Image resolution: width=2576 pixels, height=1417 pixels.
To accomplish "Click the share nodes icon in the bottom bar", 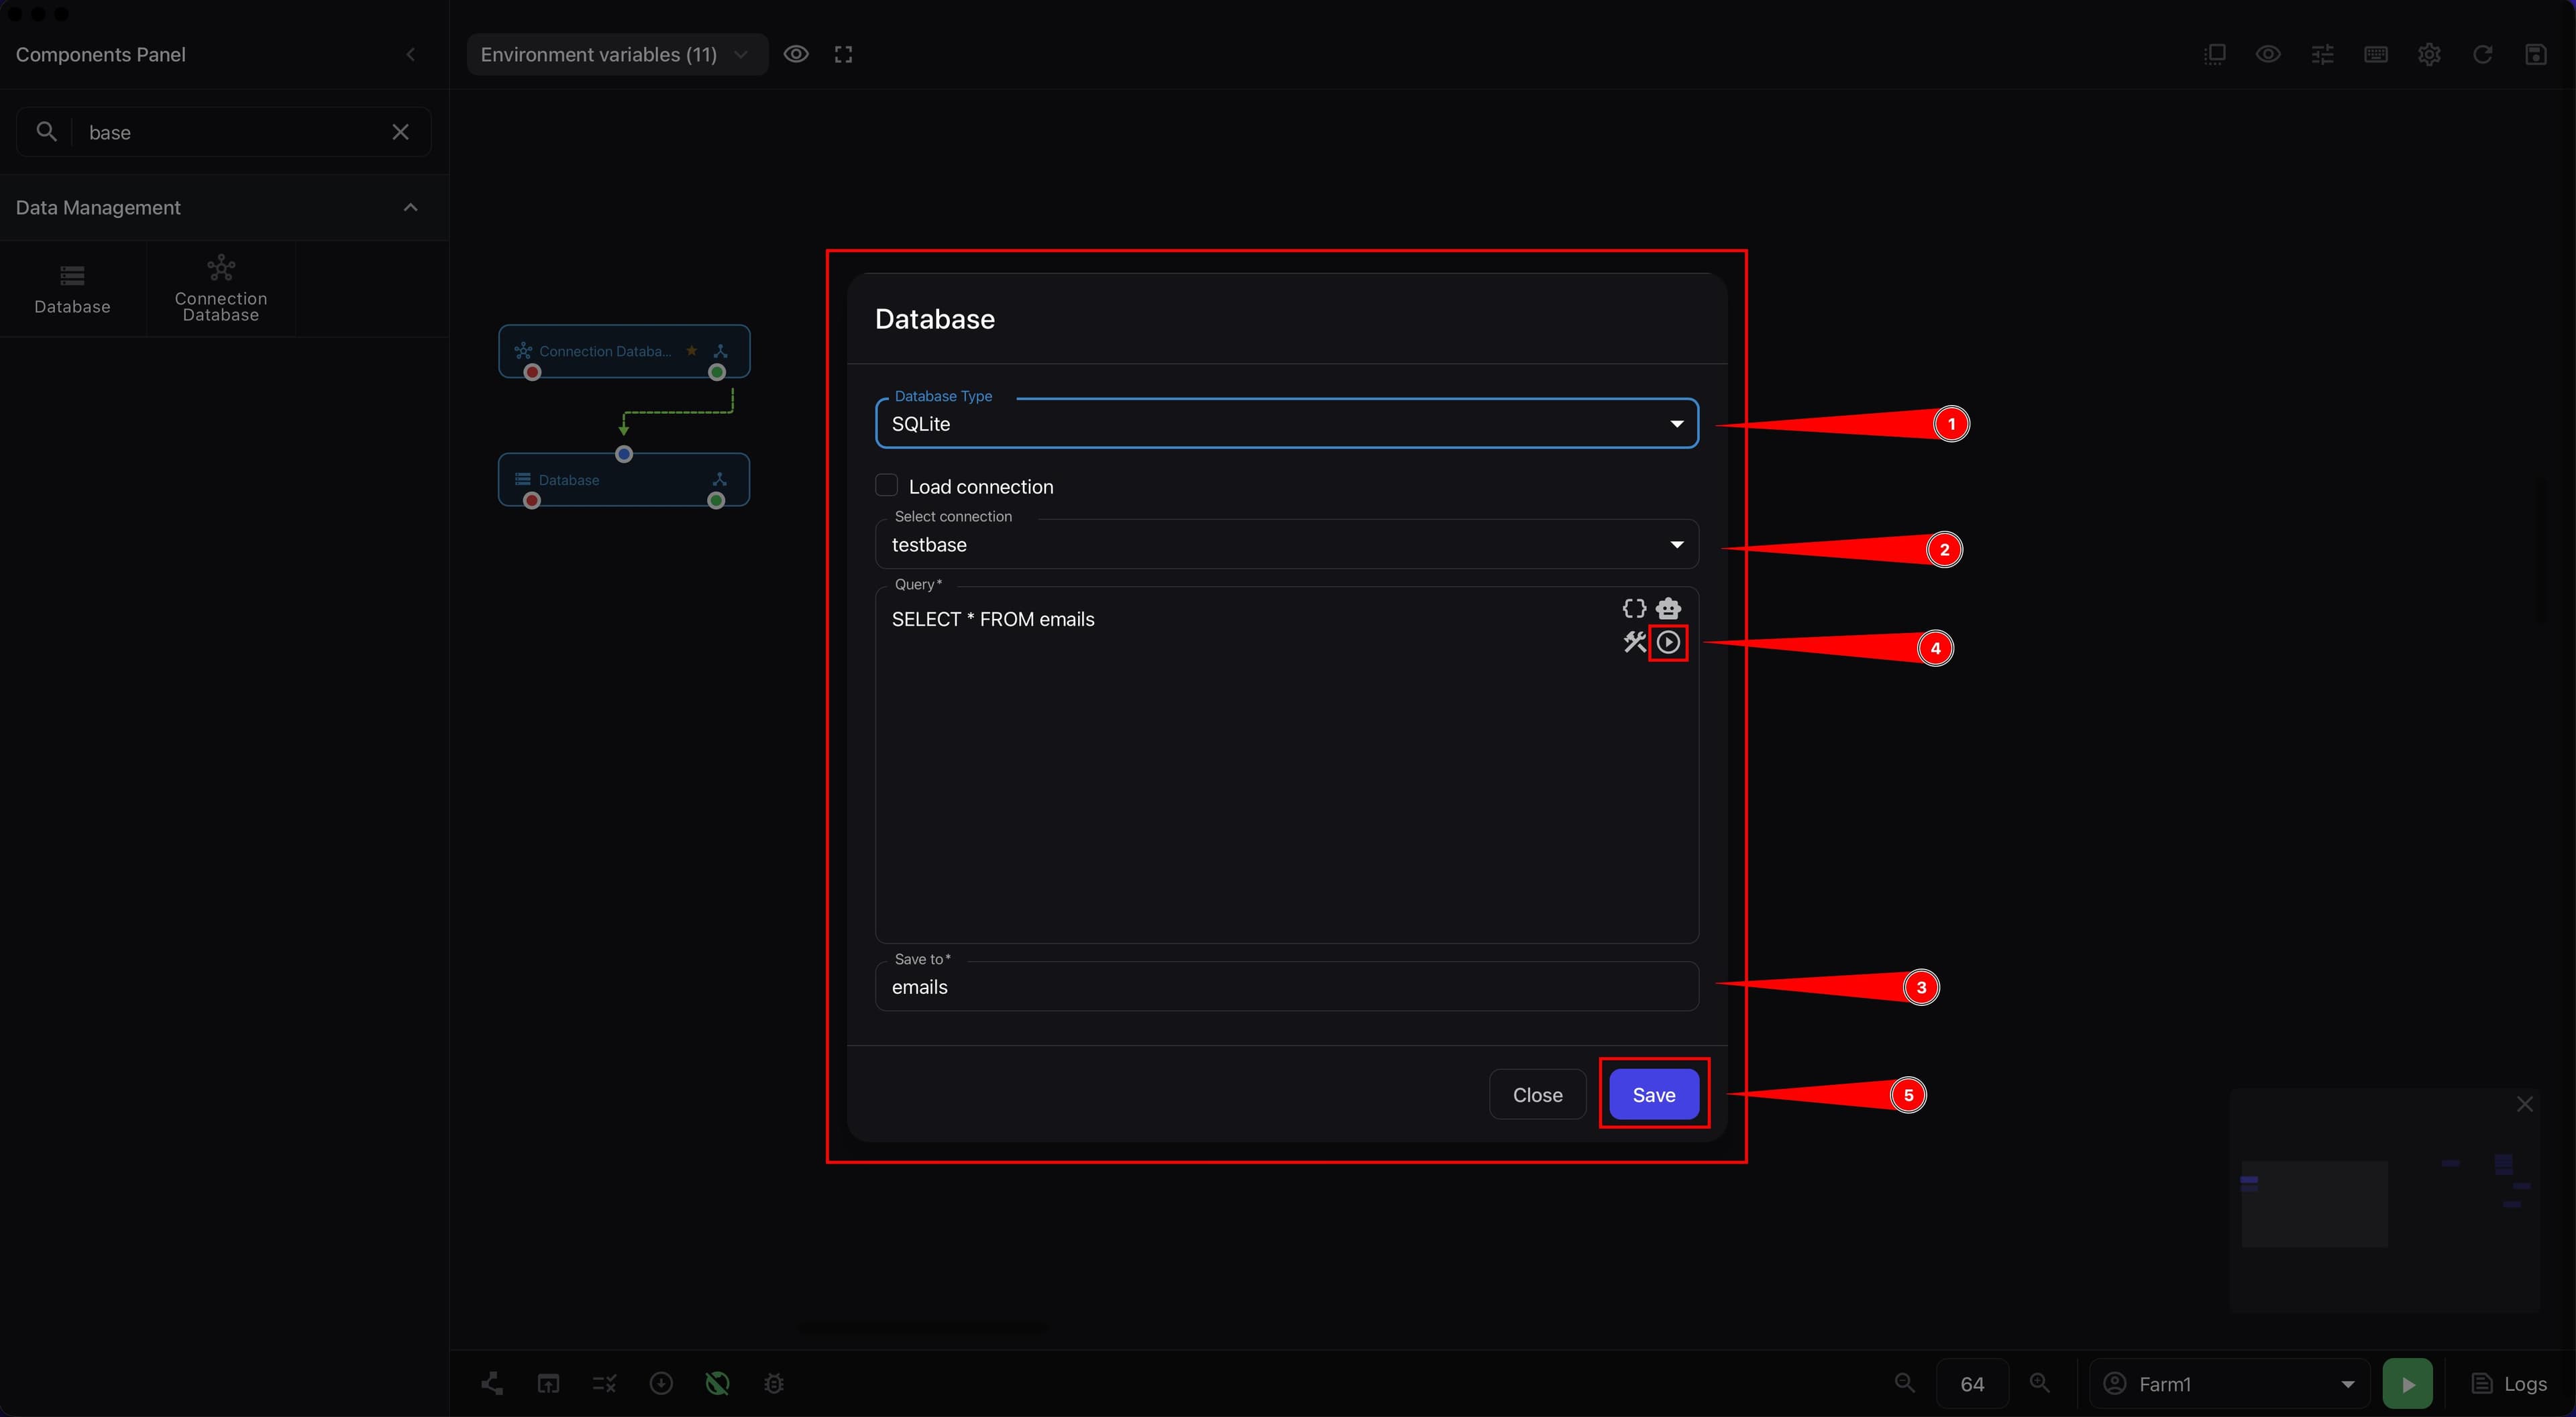I will click(492, 1384).
